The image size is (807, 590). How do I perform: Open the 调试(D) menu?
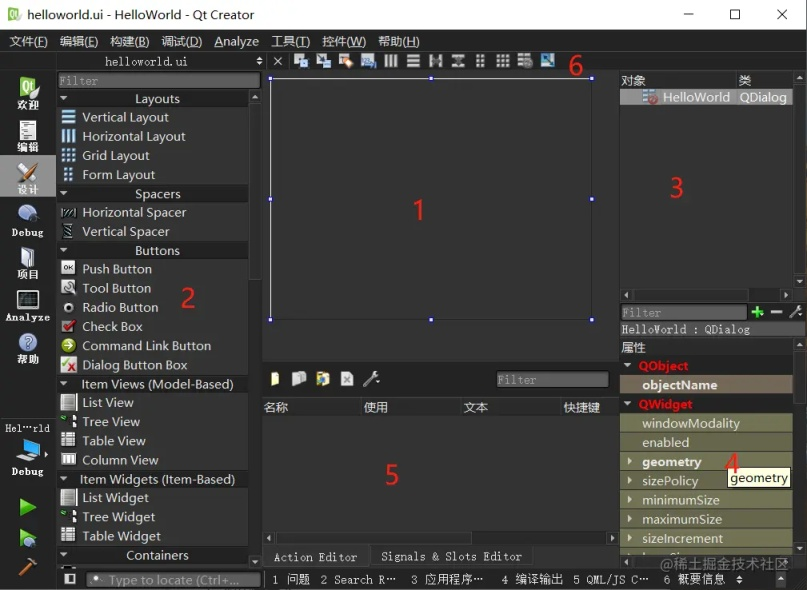182,41
